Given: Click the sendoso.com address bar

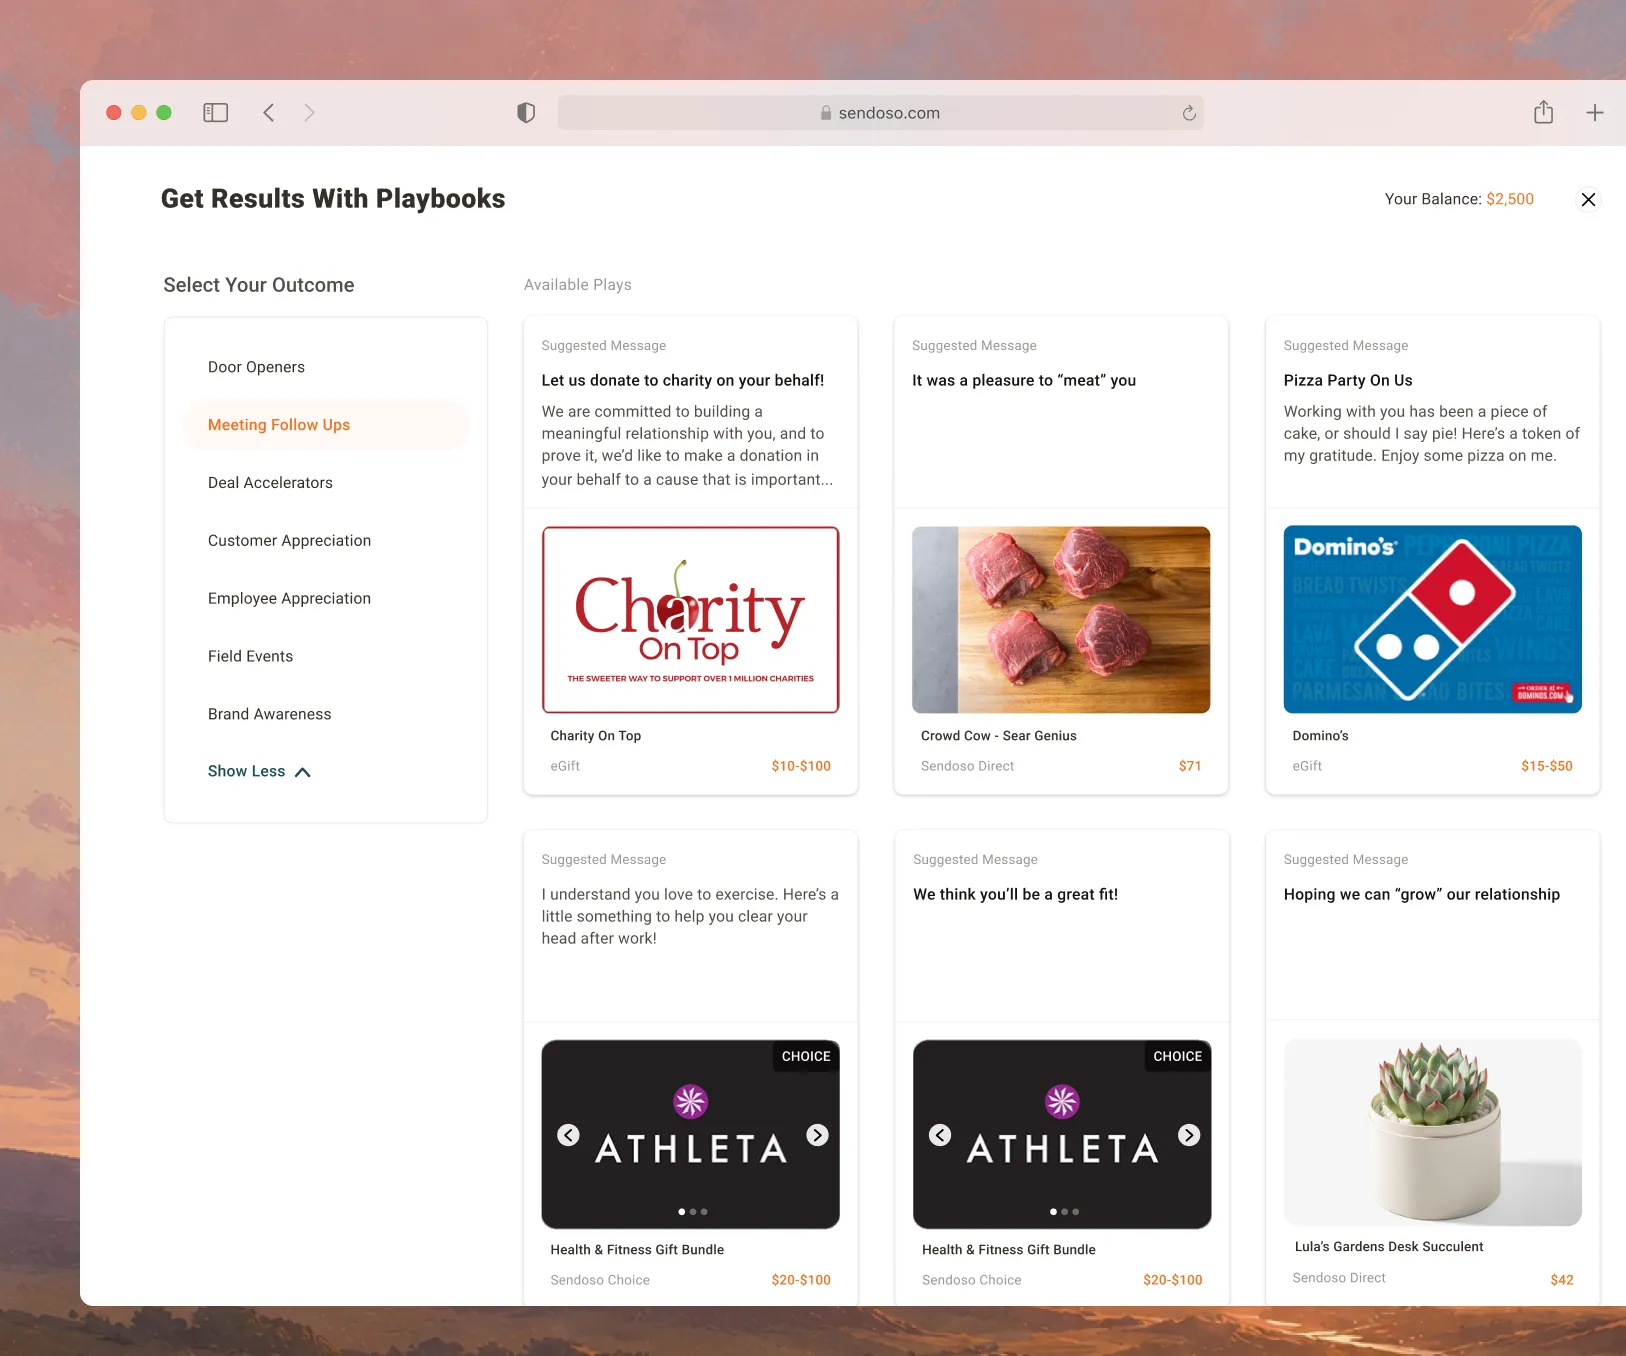Looking at the screenshot, I should 880,113.
